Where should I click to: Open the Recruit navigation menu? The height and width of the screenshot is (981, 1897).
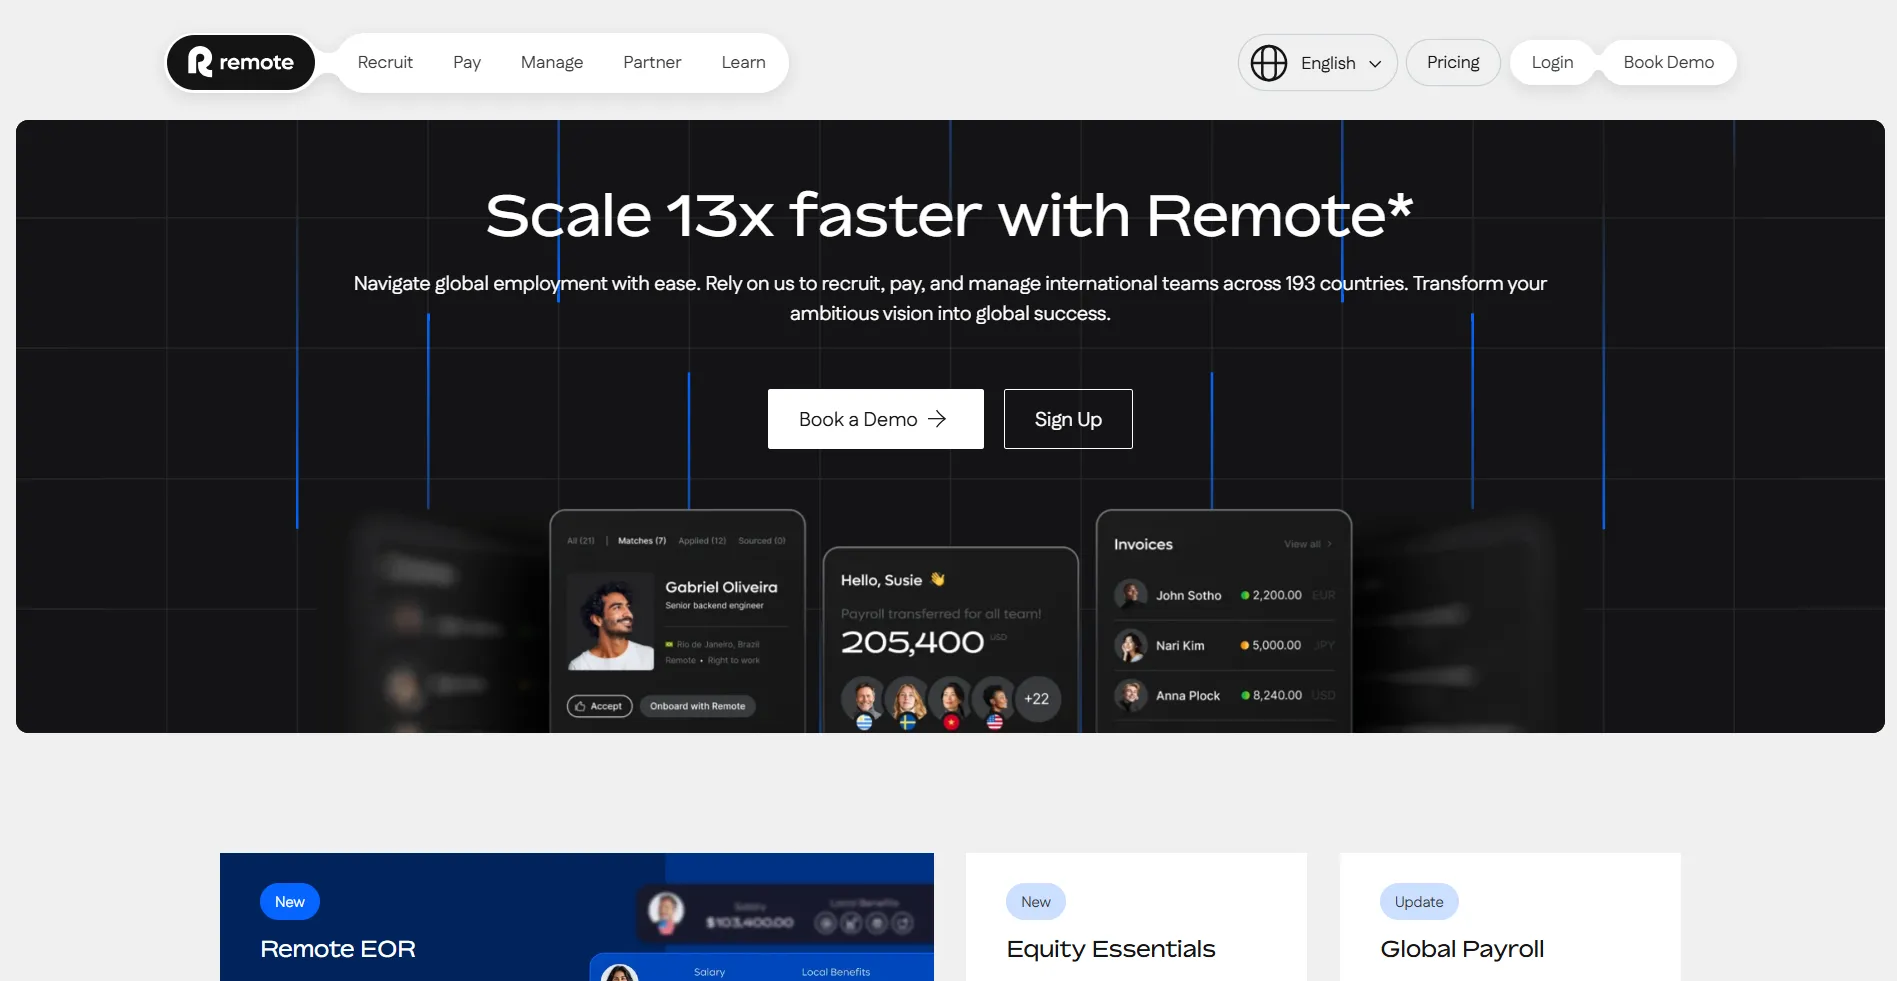385,62
